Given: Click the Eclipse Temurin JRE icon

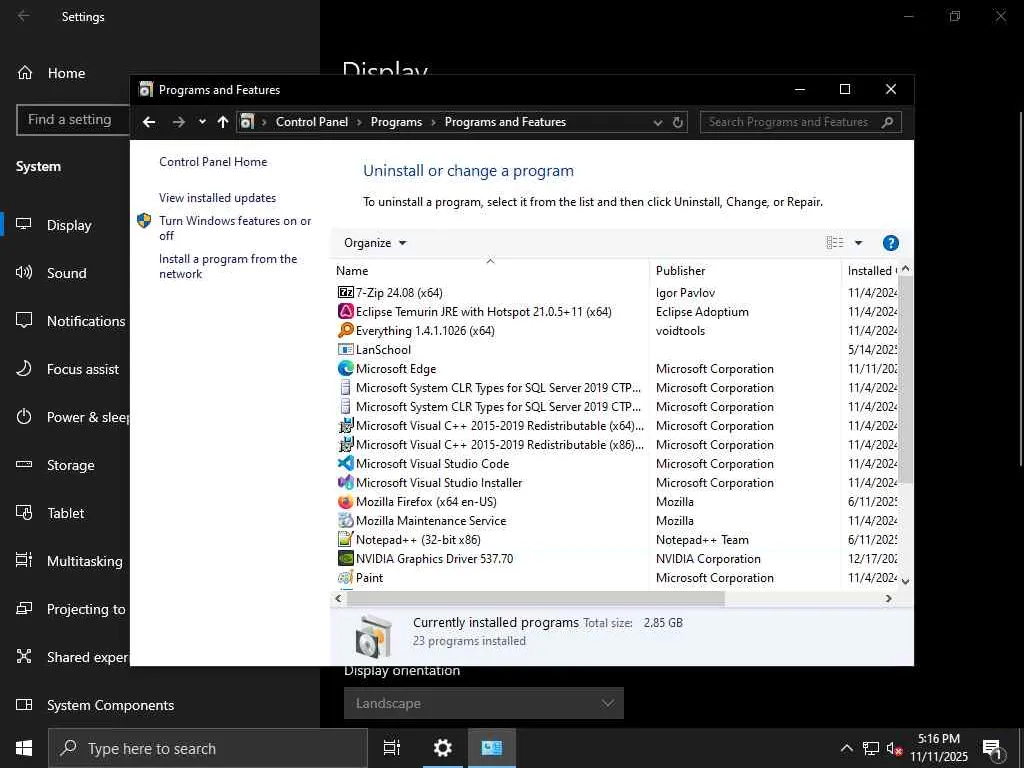Looking at the screenshot, I should click(345, 312).
